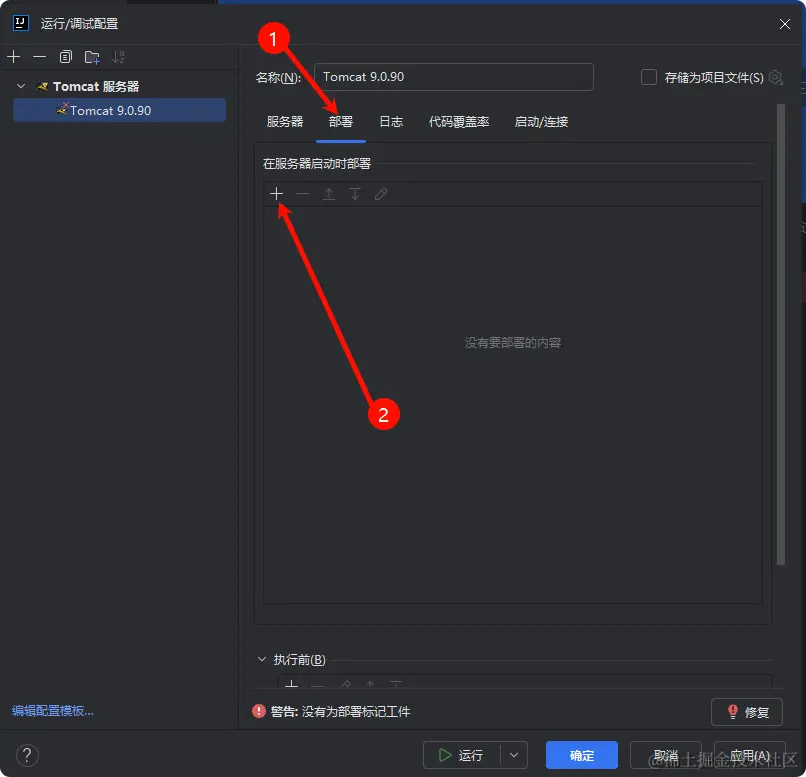Open the 运行 button dropdown arrow
Image resolution: width=806 pixels, height=777 pixels.
click(x=514, y=755)
